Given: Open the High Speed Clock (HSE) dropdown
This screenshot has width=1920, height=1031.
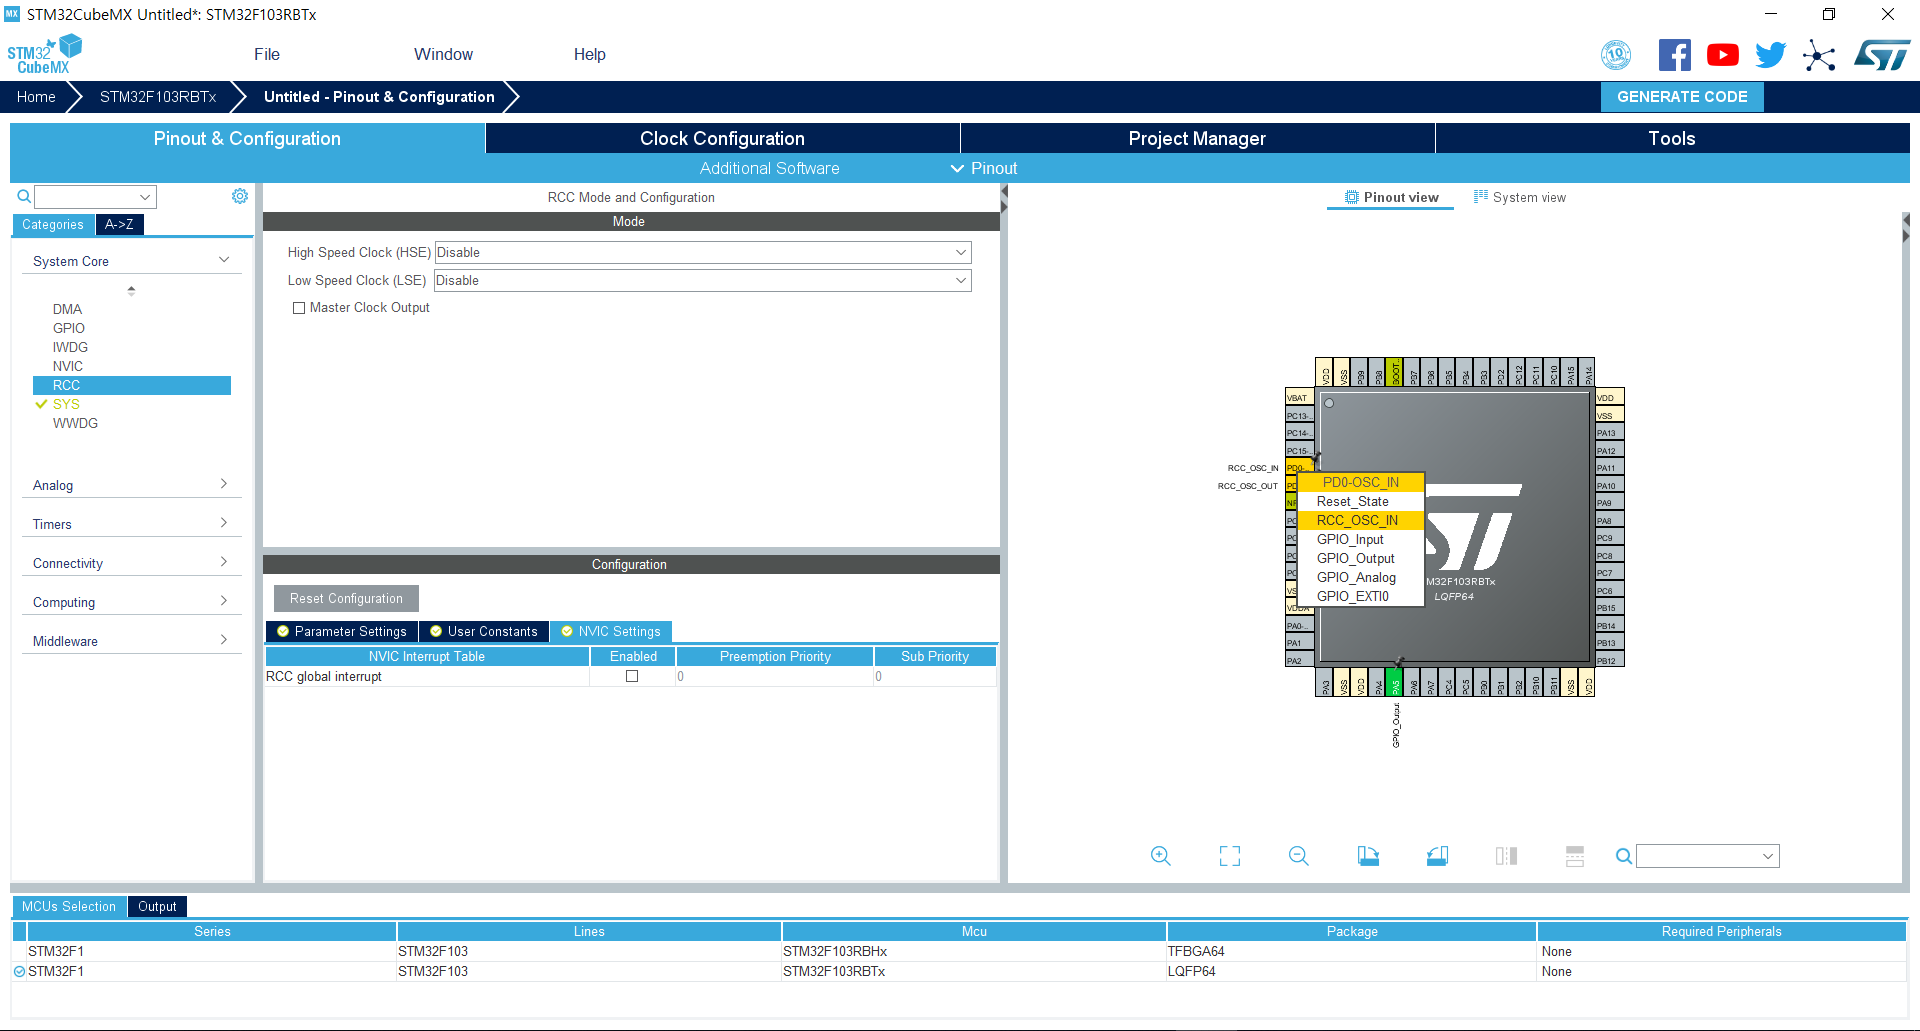Looking at the screenshot, I should [703, 252].
